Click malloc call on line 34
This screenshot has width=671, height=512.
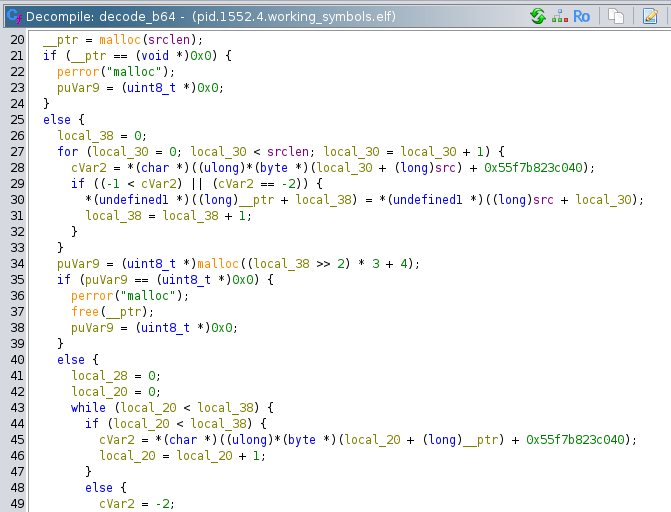coord(217,264)
